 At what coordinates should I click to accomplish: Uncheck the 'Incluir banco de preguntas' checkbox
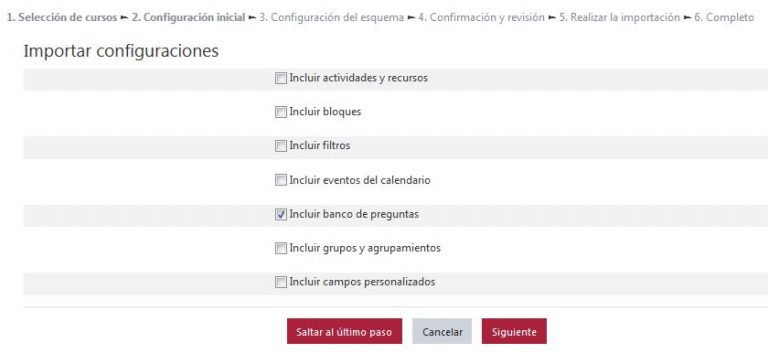click(281, 215)
